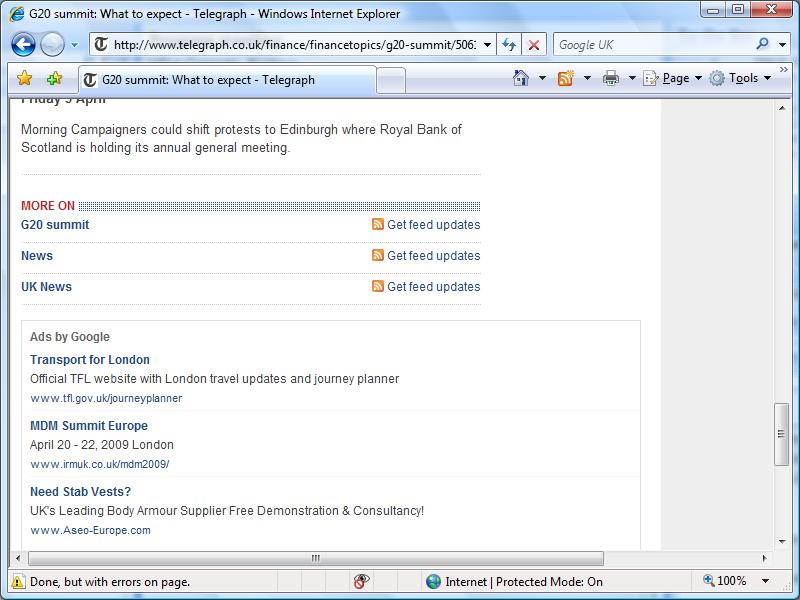Expand the Tools menu dropdown
Image resolution: width=800 pixels, height=600 pixels.
click(x=740, y=78)
